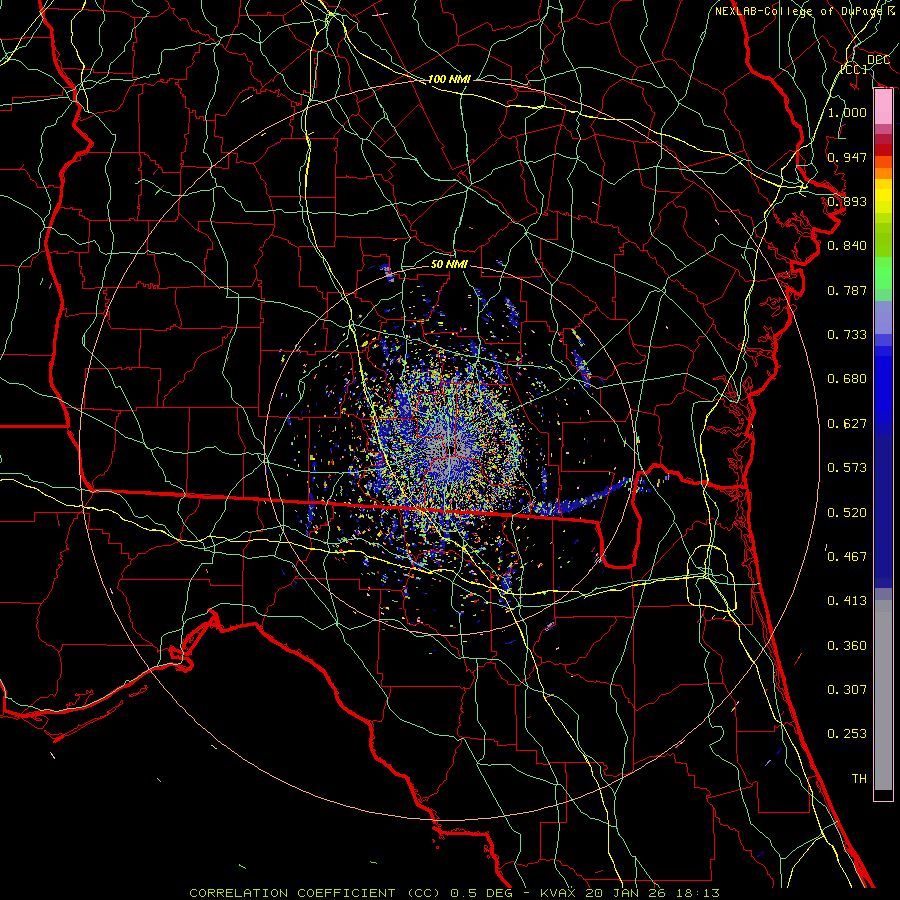Click the 0.360 legend value
The width and height of the screenshot is (900, 900).
click(x=847, y=646)
